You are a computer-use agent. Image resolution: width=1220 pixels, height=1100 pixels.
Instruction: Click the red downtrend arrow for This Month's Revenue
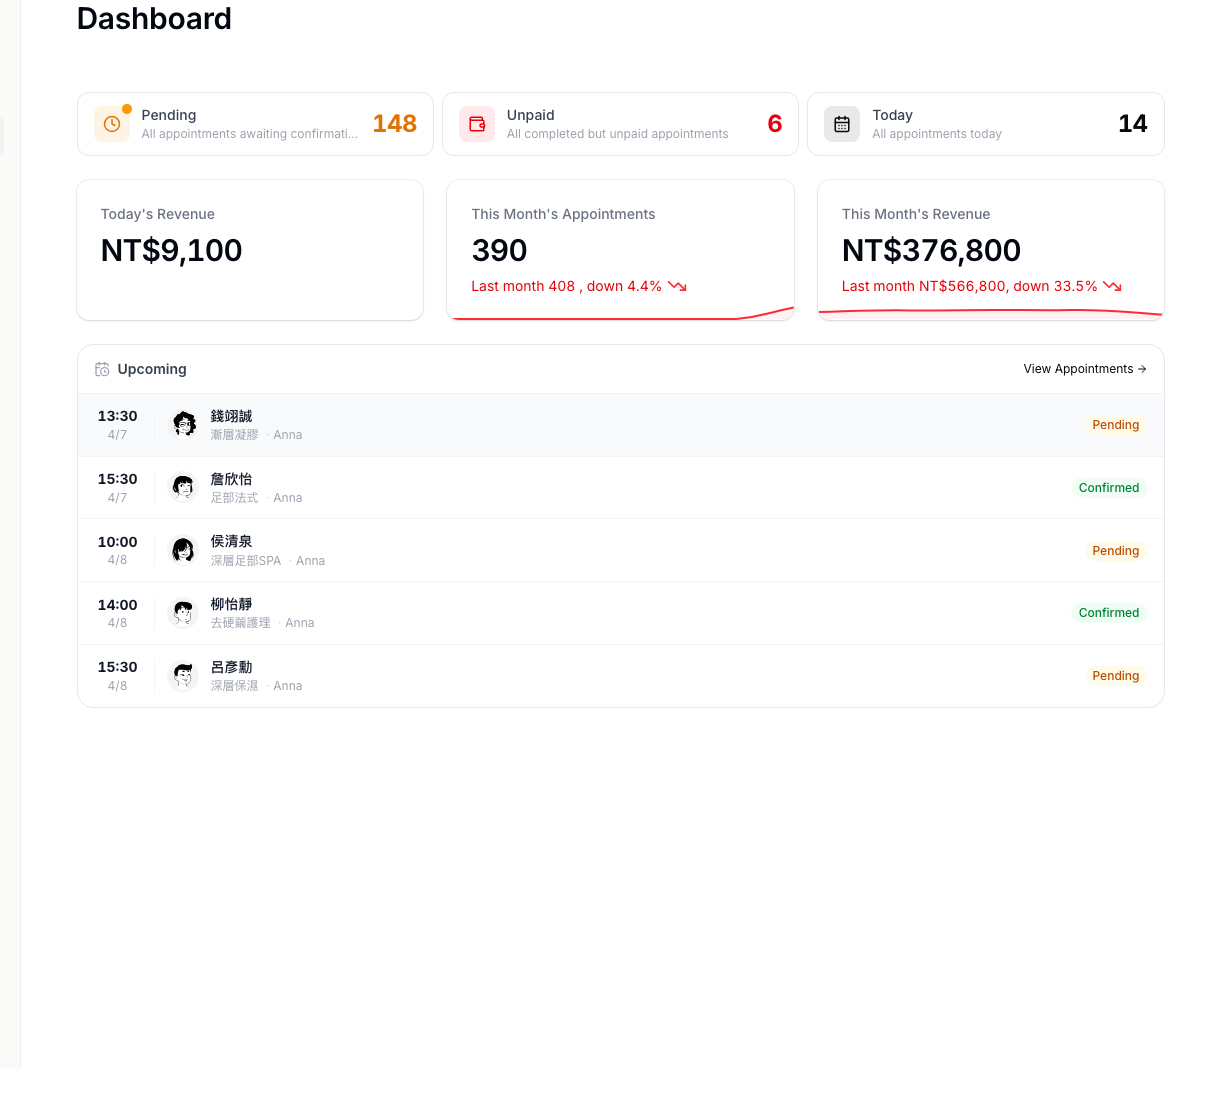pos(1112,286)
